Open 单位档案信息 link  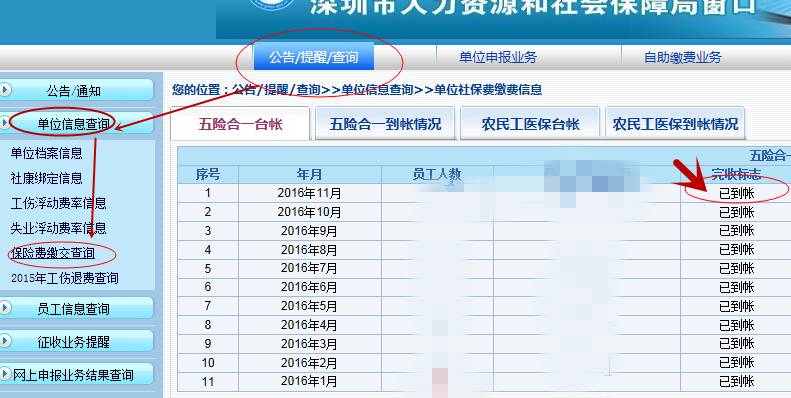[46, 153]
